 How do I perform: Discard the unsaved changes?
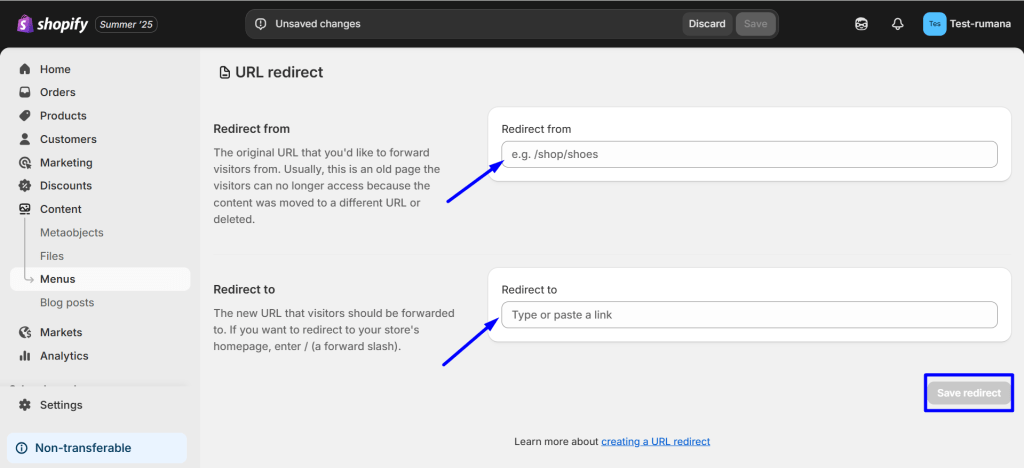[707, 24]
